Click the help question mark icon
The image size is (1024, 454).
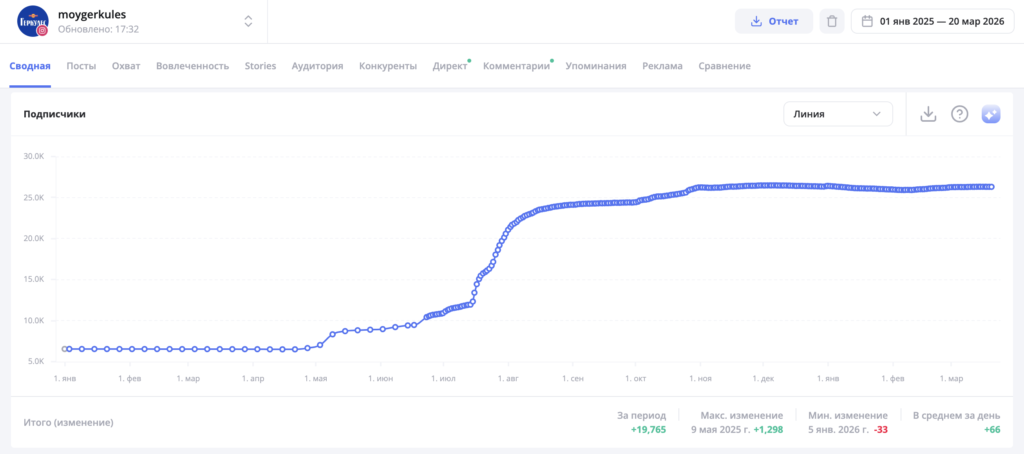(959, 114)
